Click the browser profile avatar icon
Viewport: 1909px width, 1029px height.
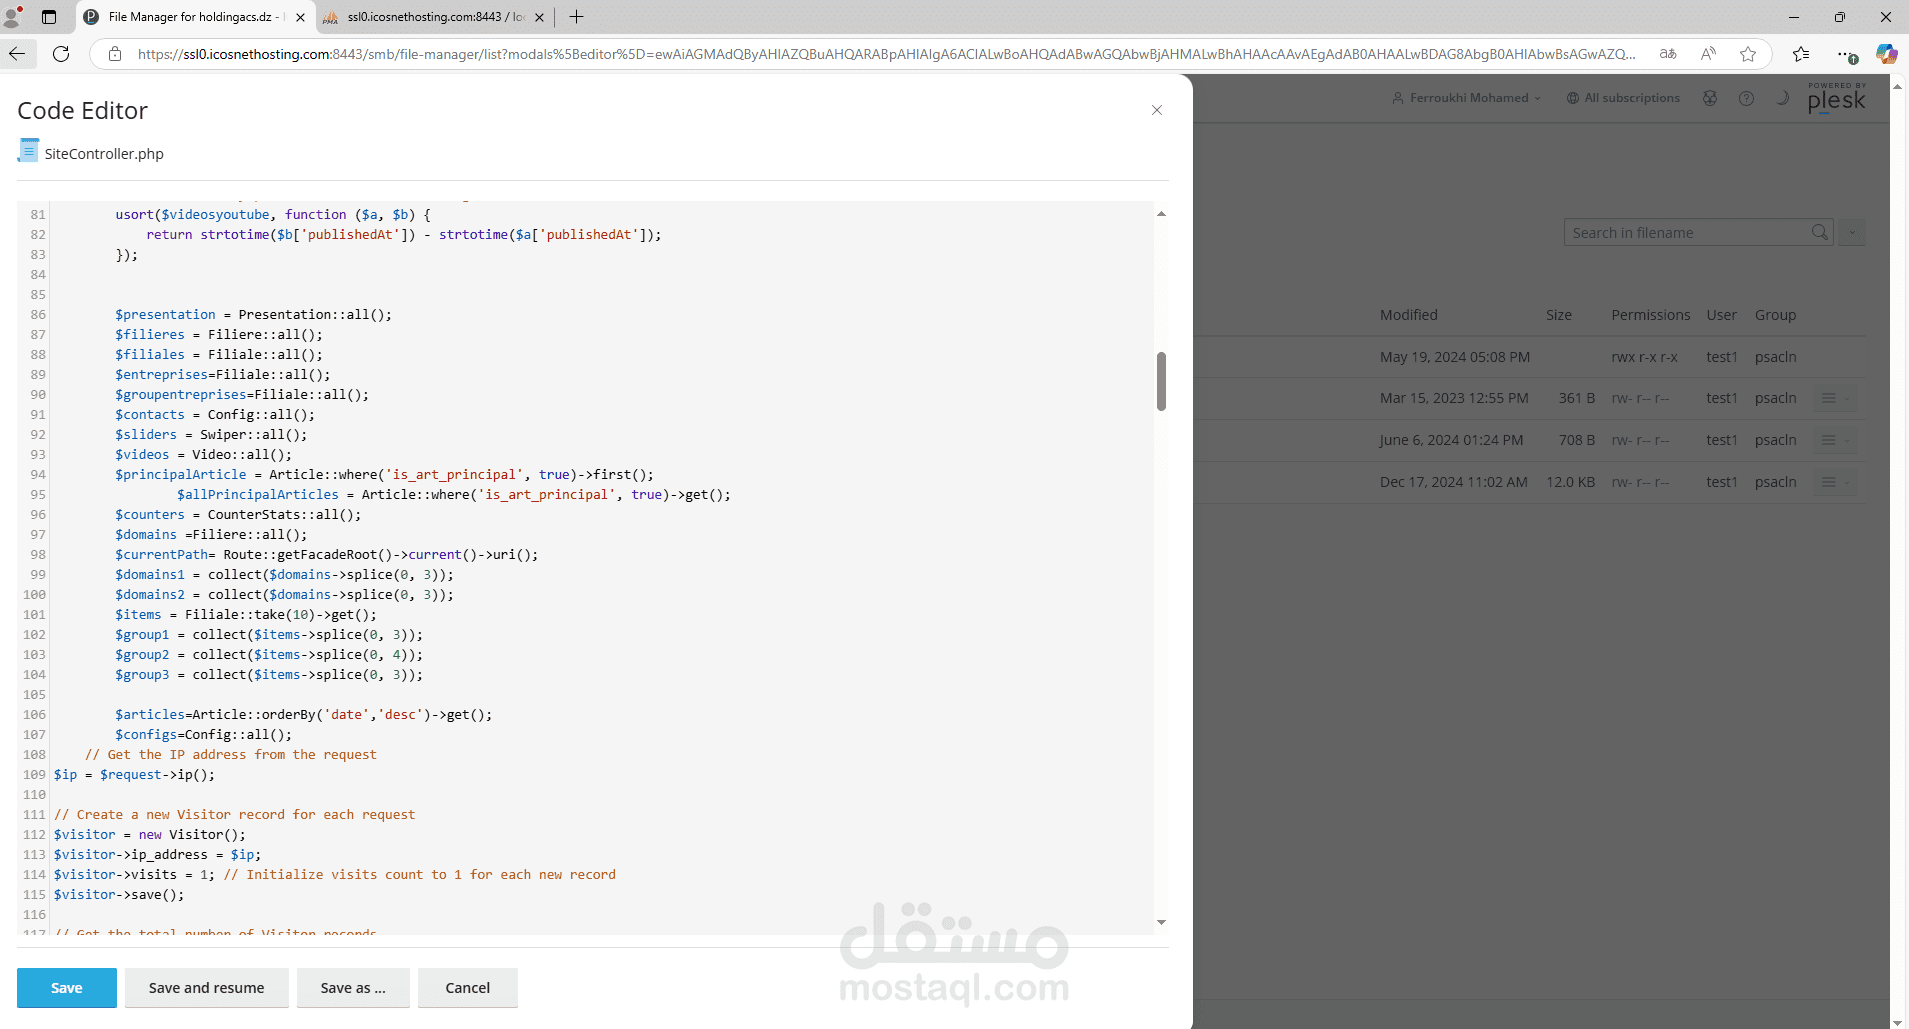[13, 17]
